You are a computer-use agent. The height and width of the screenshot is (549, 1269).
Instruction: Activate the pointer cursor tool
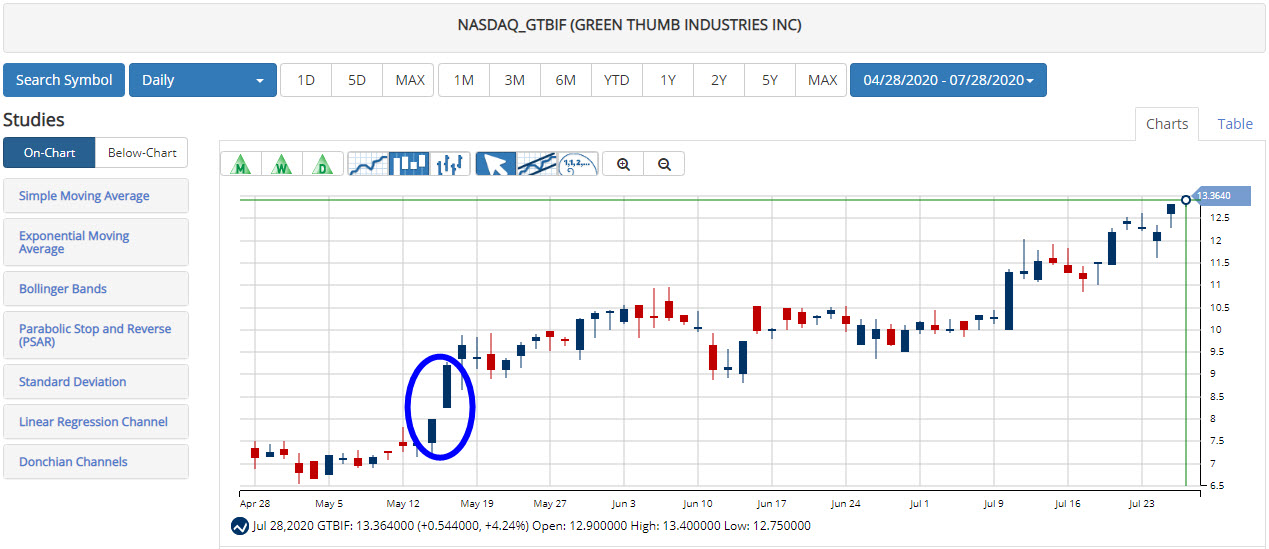pos(495,164)
